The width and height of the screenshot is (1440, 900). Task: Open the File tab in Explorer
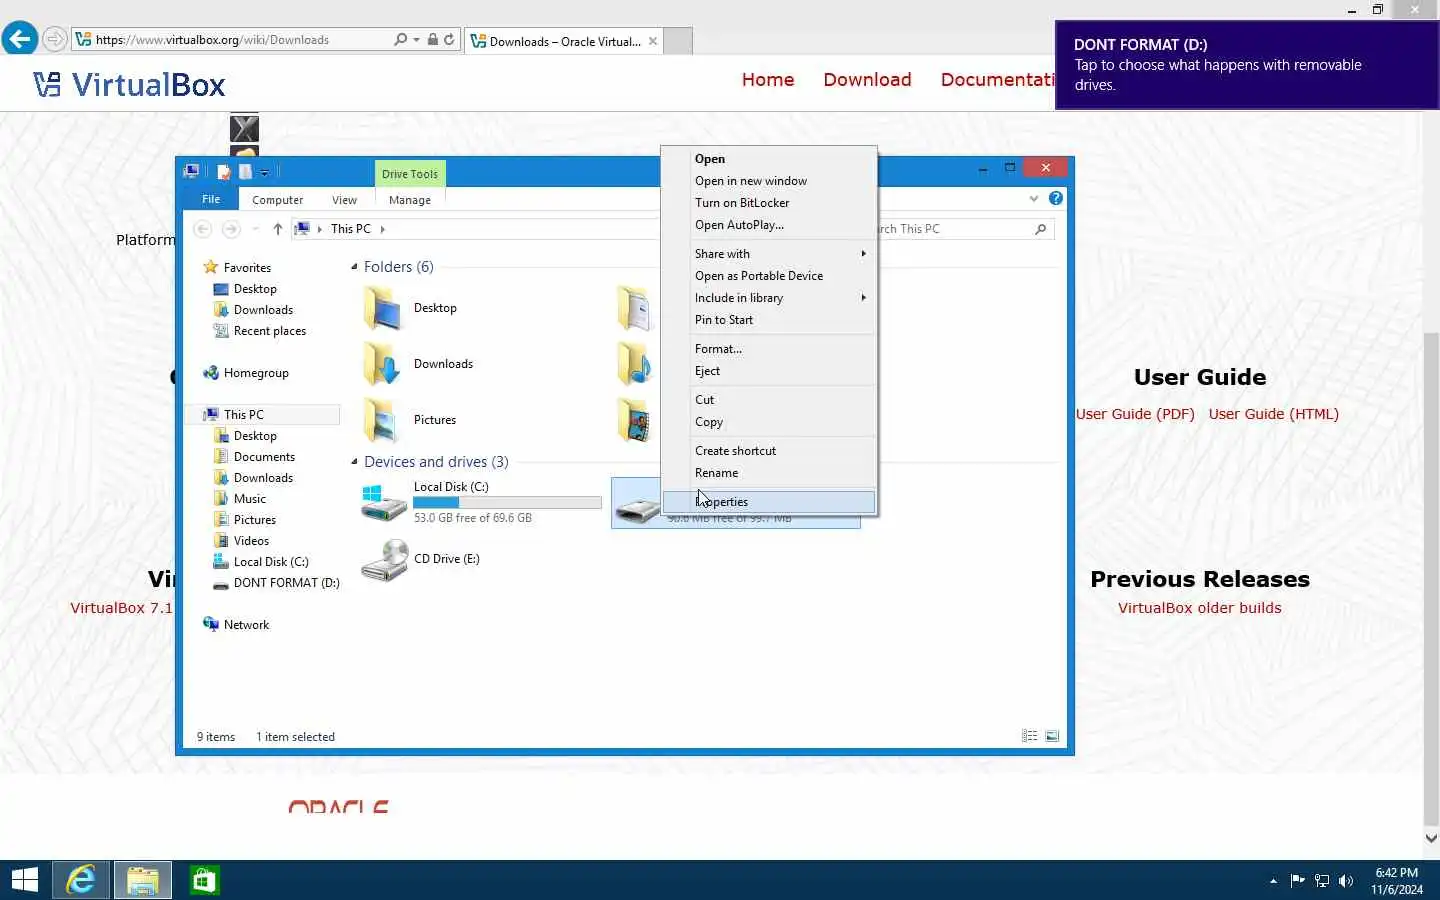(211, 199)
